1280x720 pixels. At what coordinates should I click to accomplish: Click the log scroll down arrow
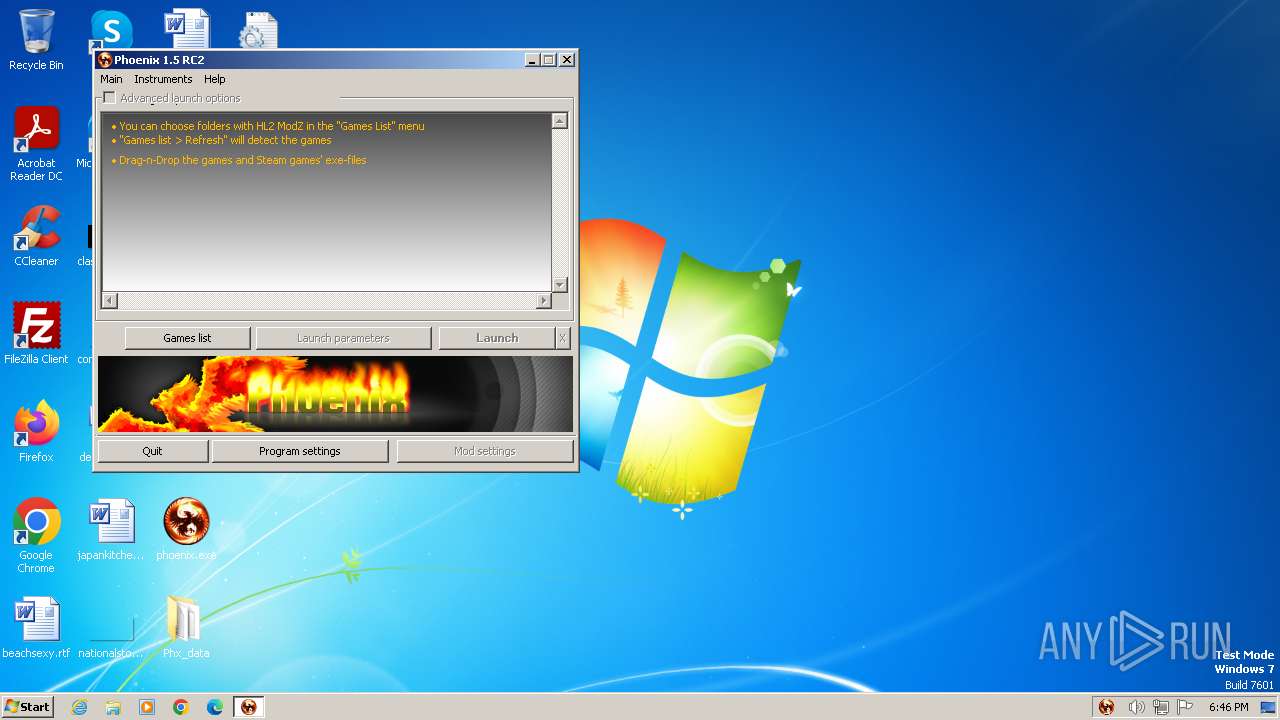(560, 285)
